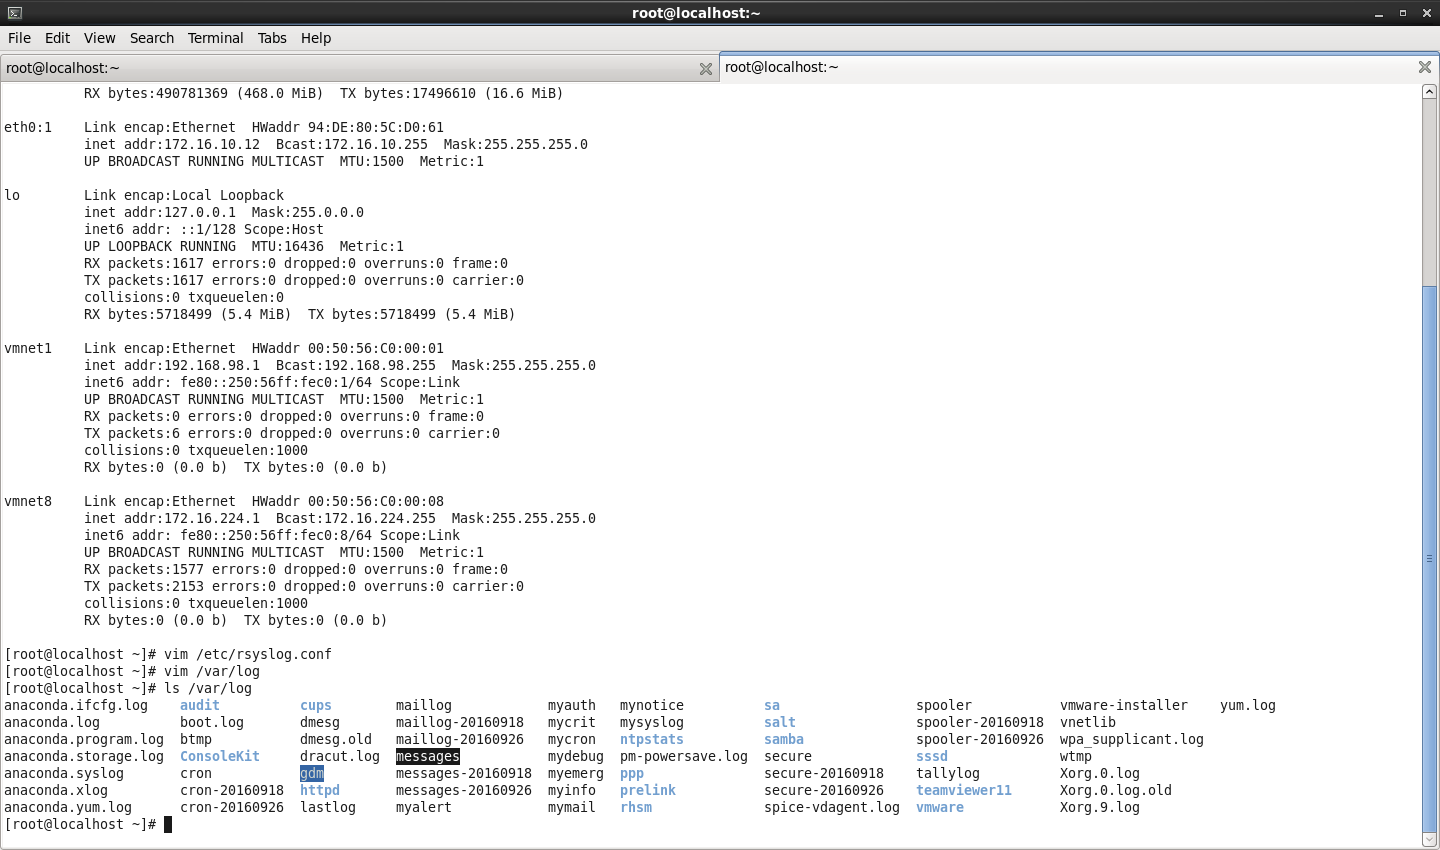Open the Edit menu

57,38
